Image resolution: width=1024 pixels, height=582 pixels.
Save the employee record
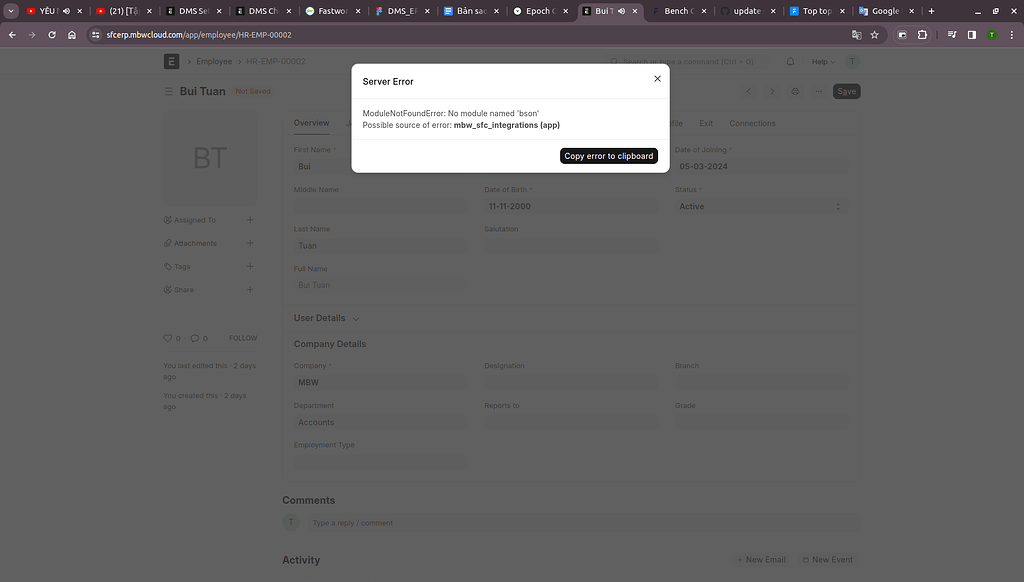[x=846, y=91]
